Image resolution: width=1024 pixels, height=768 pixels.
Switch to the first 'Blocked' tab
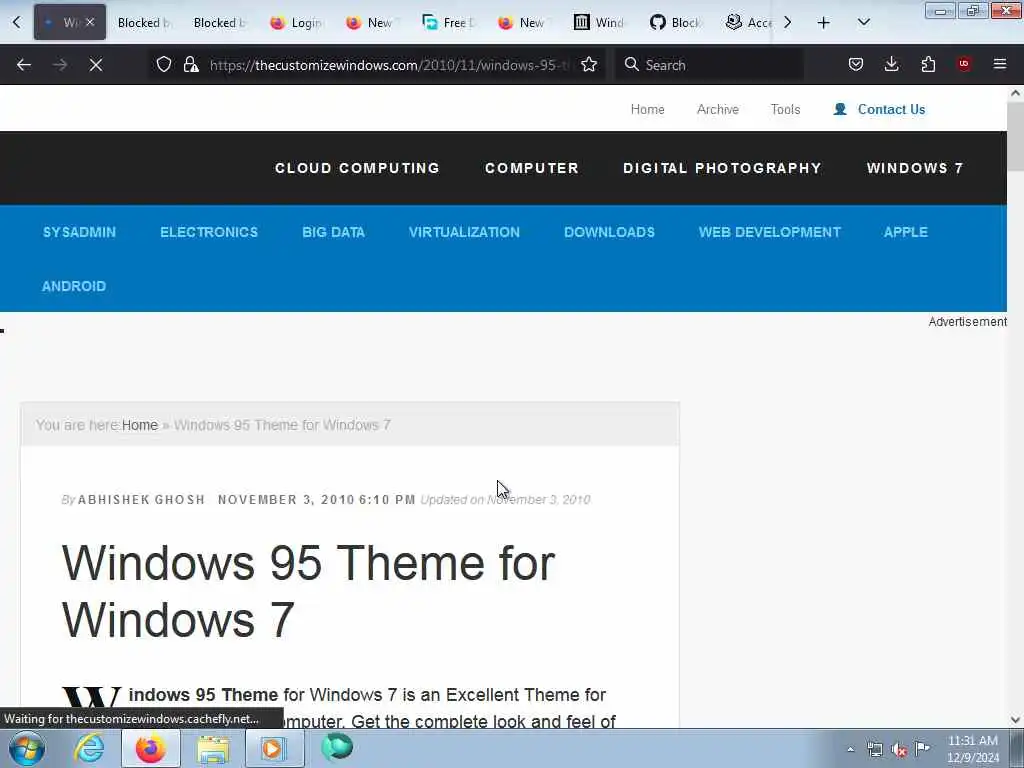click(144, 23)
